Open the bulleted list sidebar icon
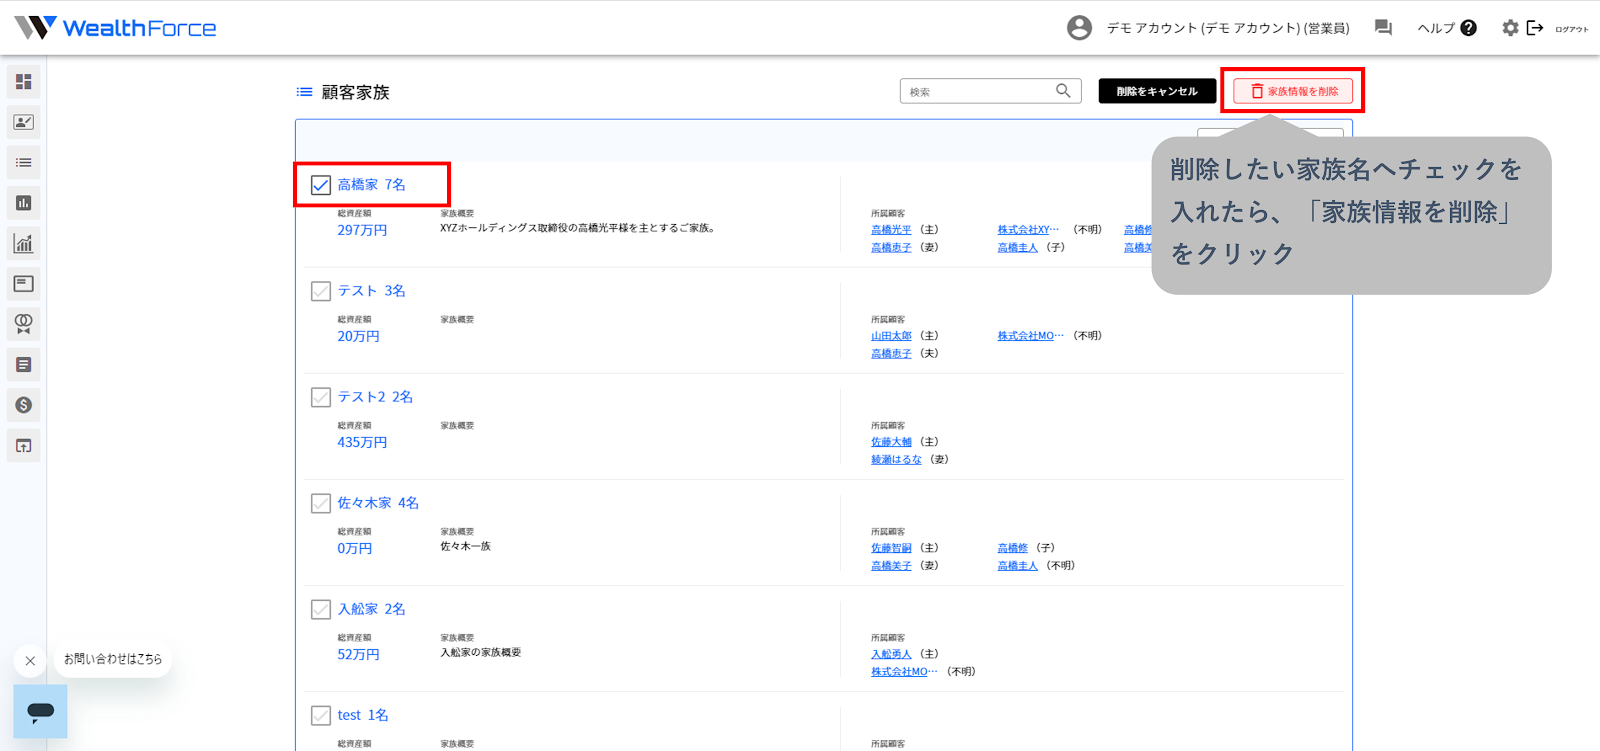The image size is (1600, 751). click(24, 163)
